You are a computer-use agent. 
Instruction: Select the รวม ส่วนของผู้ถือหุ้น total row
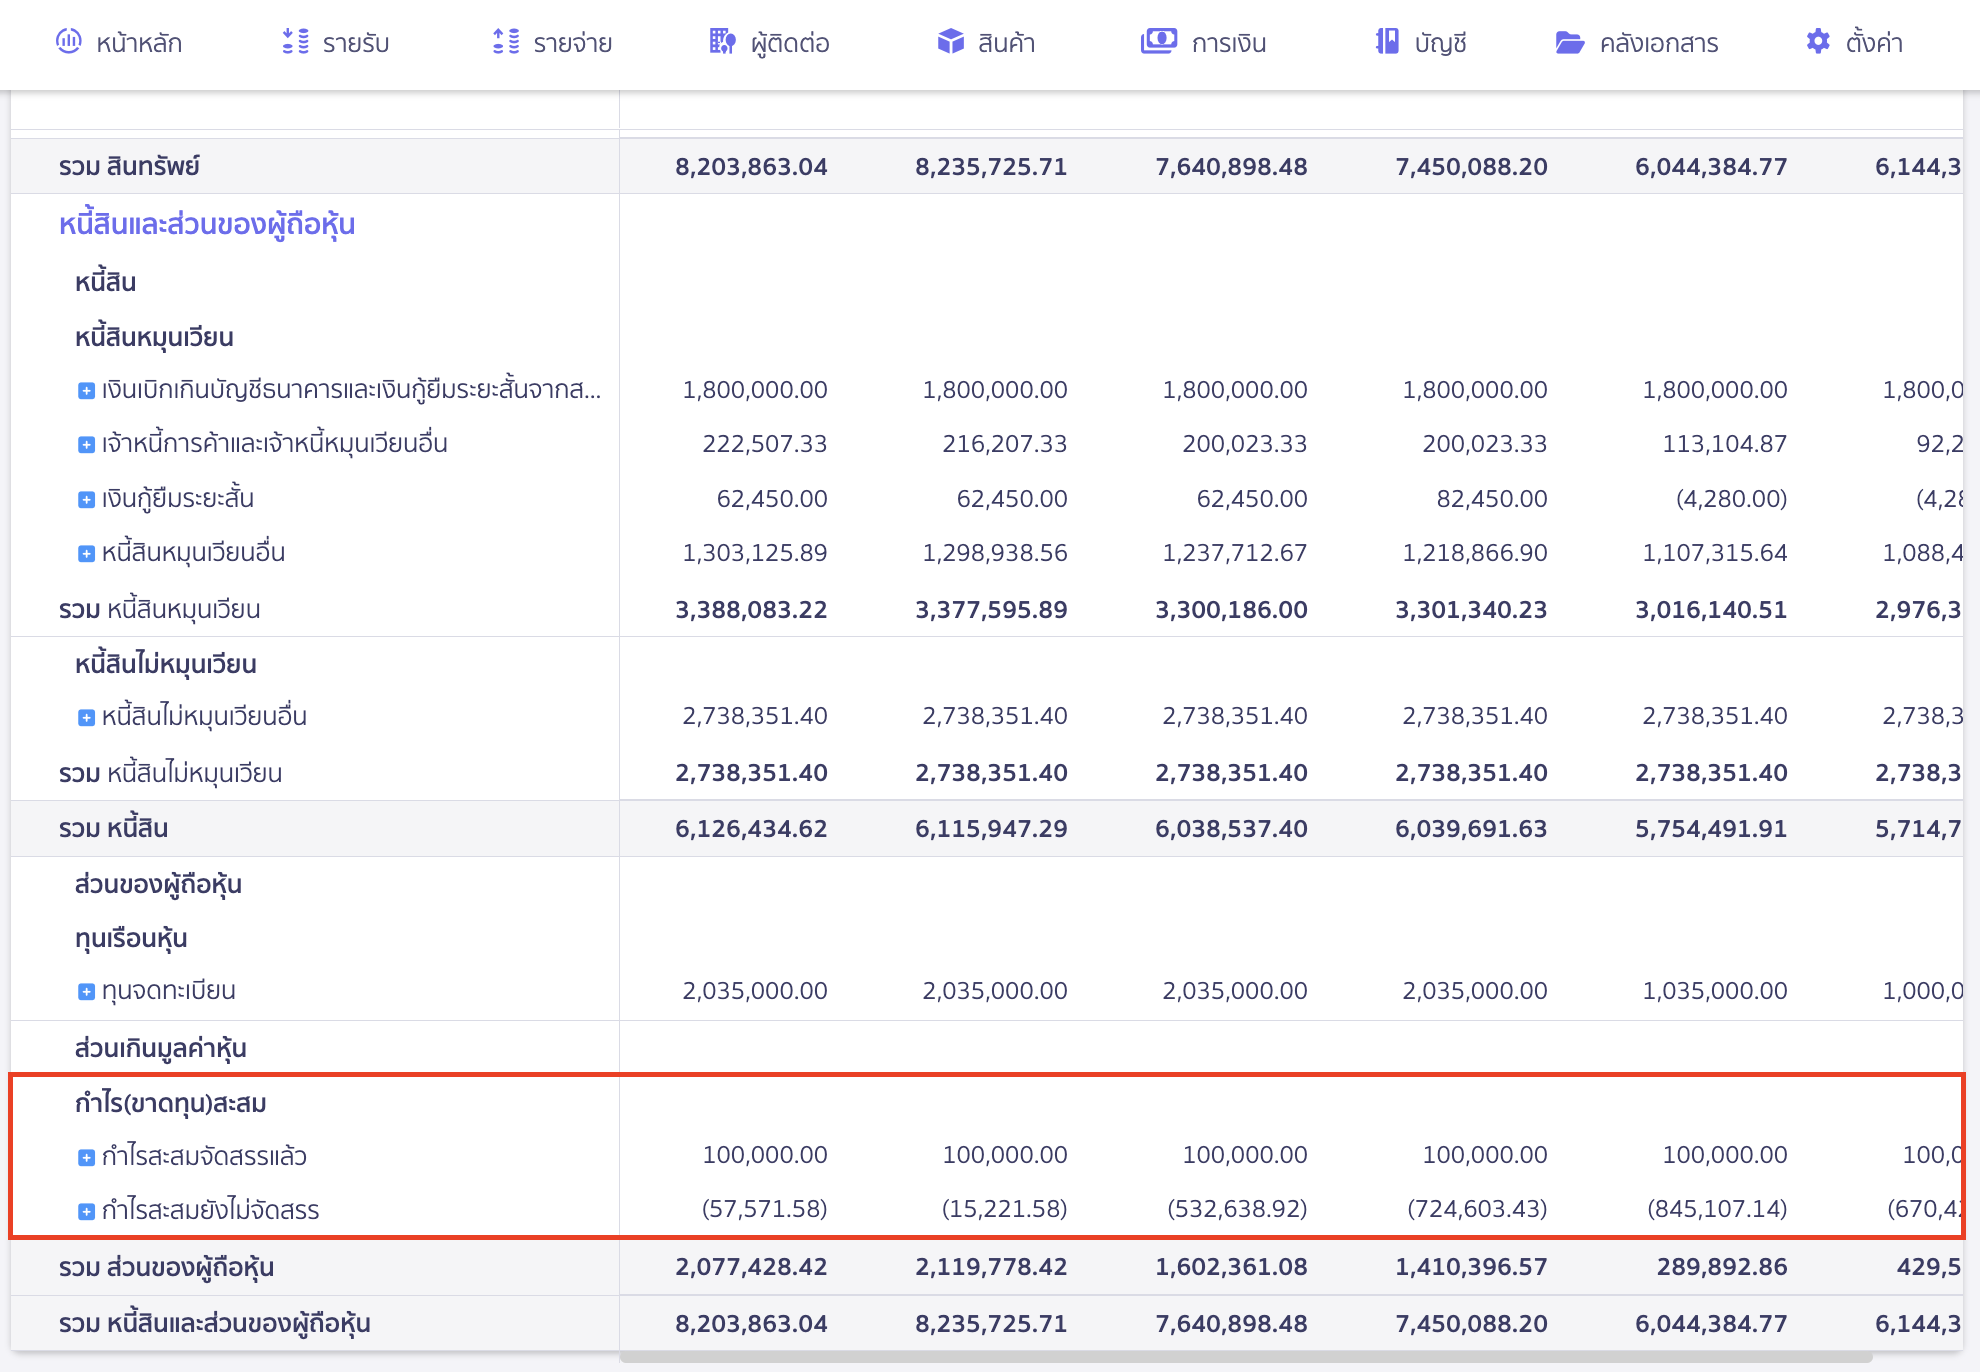click(x=170, y=1267)
